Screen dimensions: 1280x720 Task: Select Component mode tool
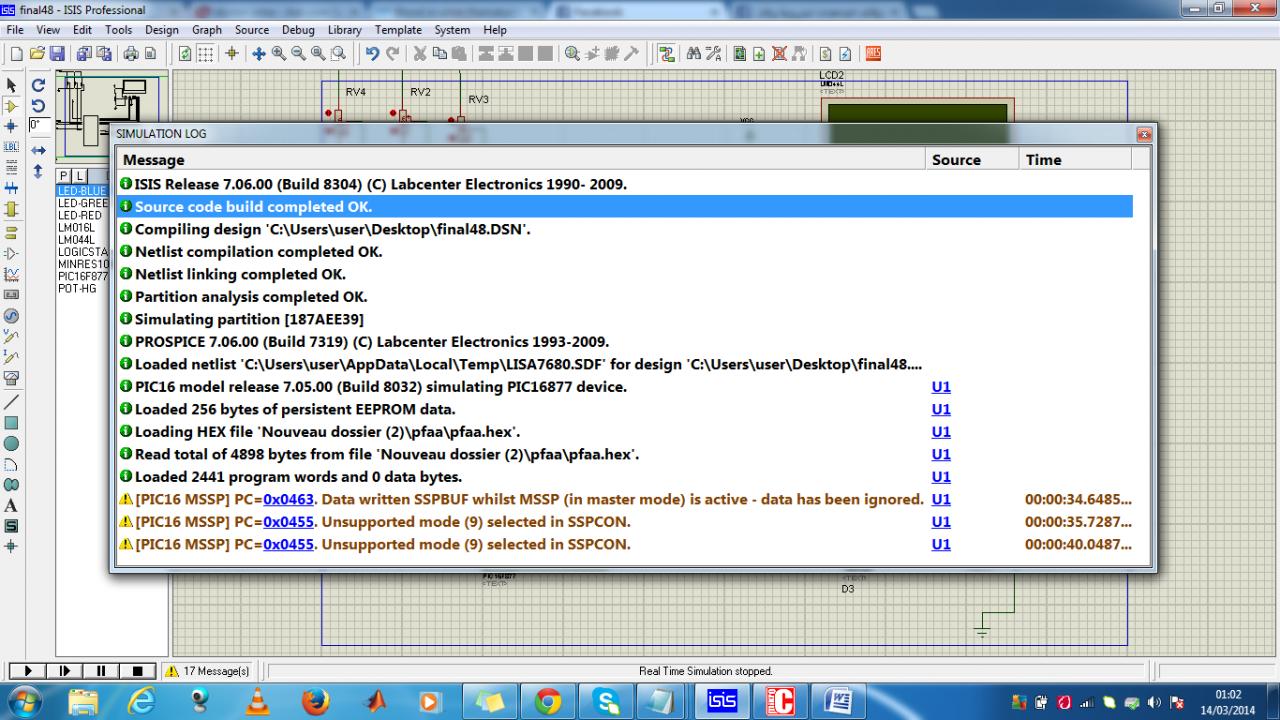coord(12,106)
